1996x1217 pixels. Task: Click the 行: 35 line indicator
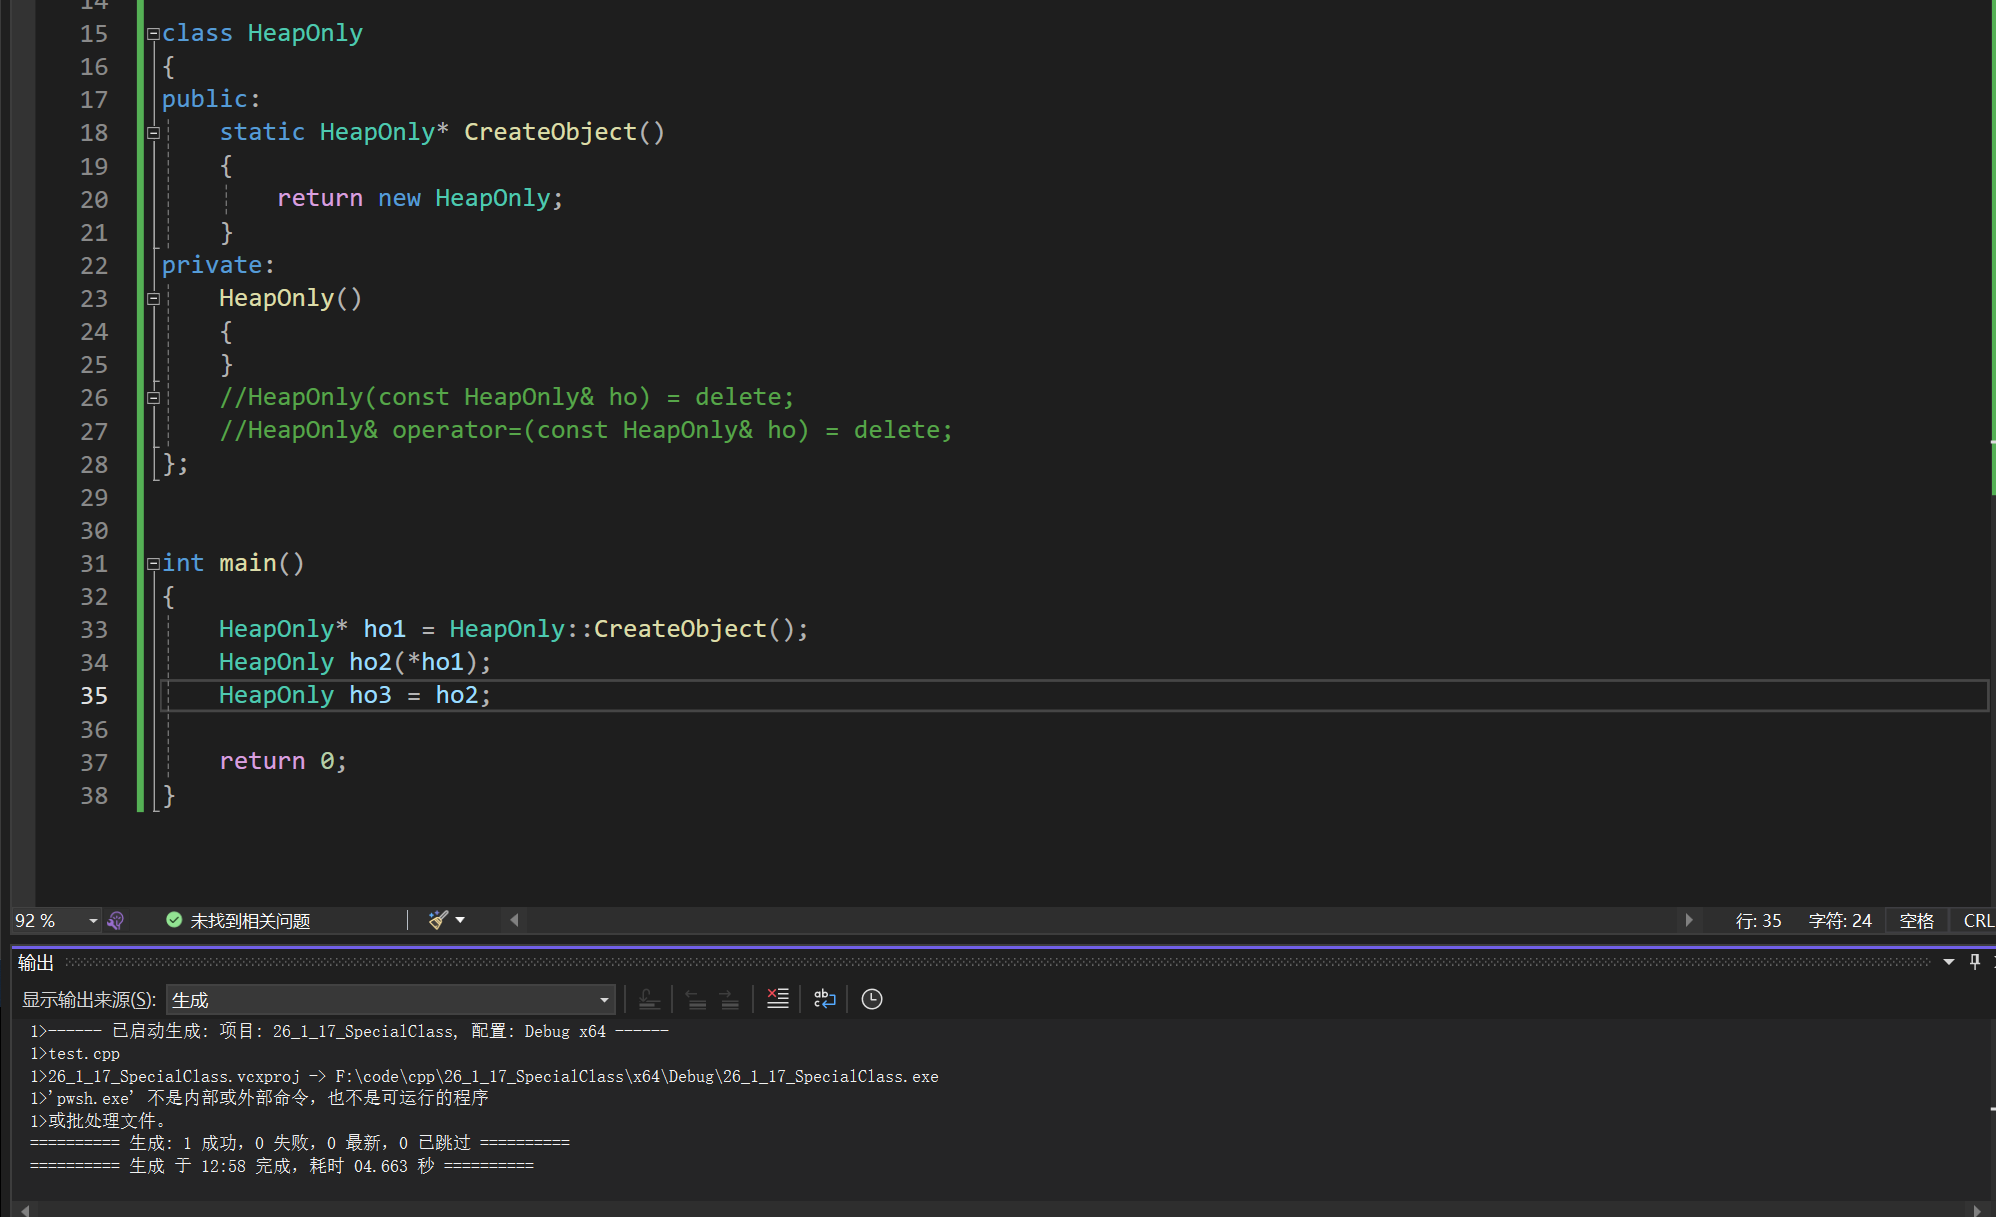[1758, 921]
